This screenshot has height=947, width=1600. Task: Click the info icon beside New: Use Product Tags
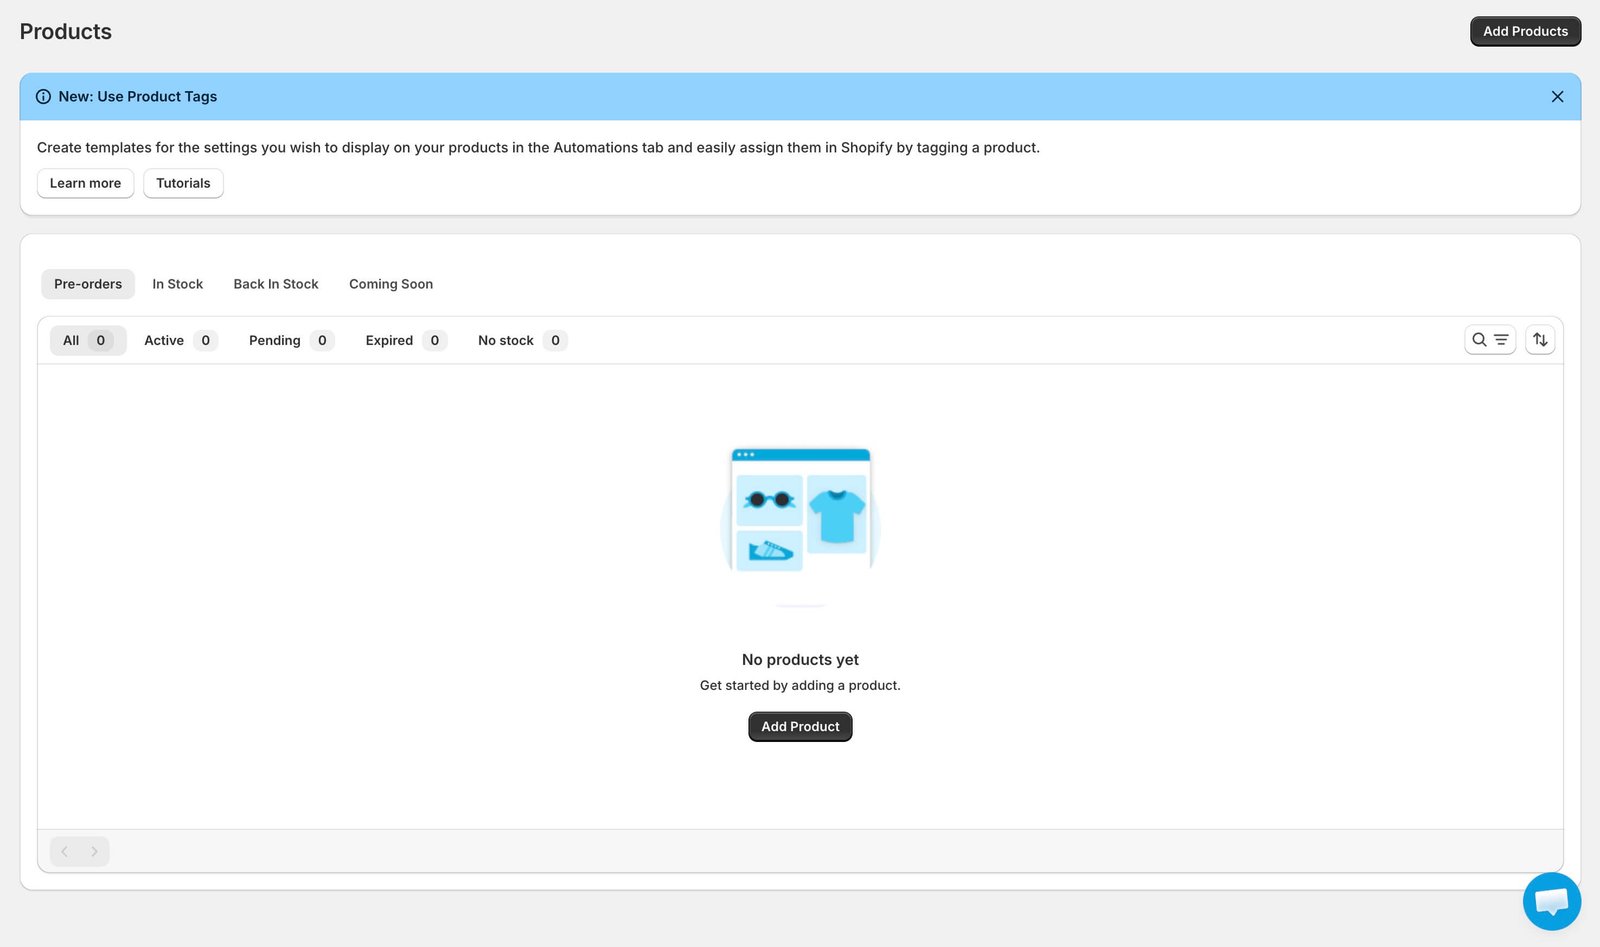pyautogui.click(x=44, y=97)
